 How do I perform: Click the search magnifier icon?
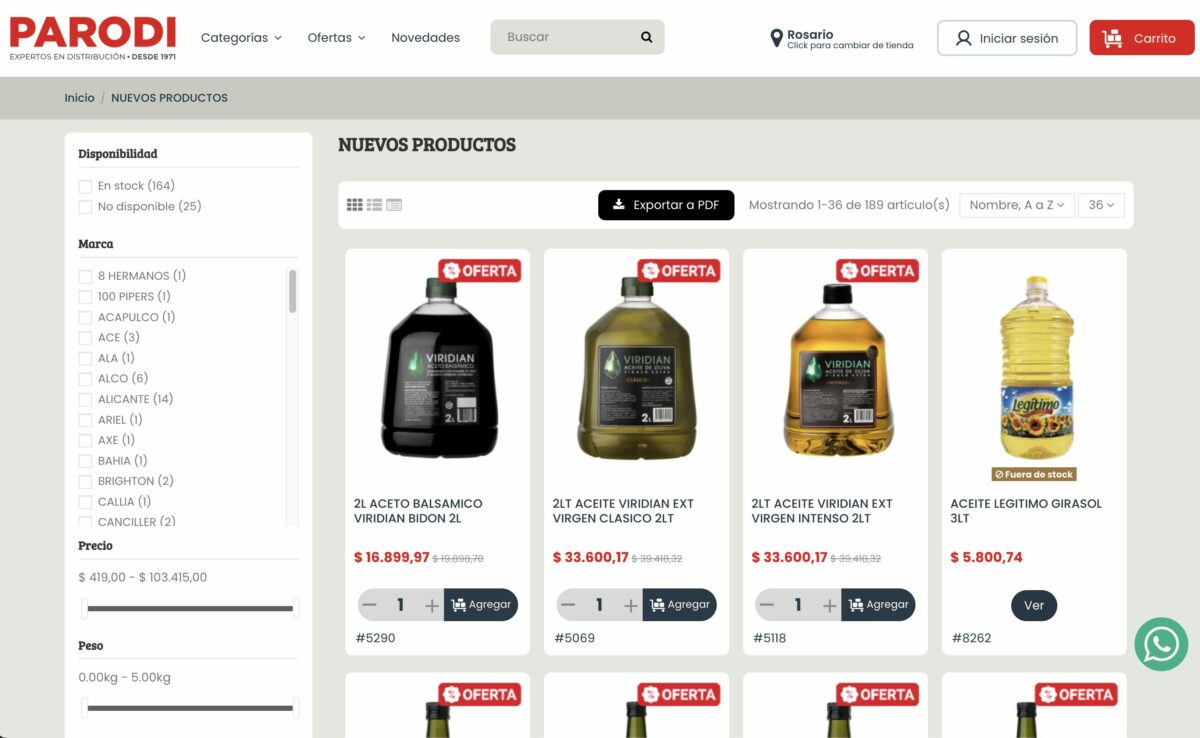[x=646, y=37]
